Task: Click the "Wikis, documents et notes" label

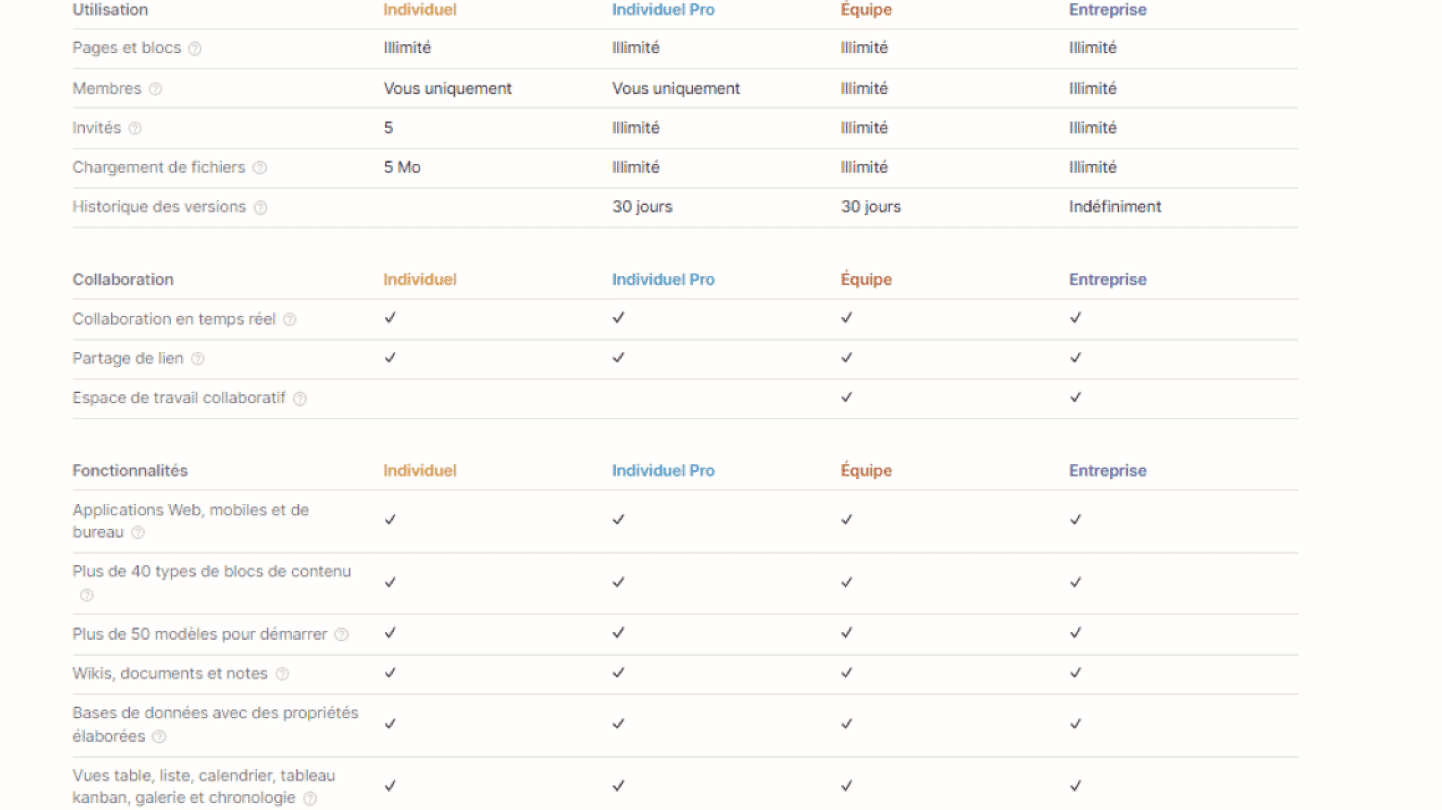Action: tap(170, 674)
